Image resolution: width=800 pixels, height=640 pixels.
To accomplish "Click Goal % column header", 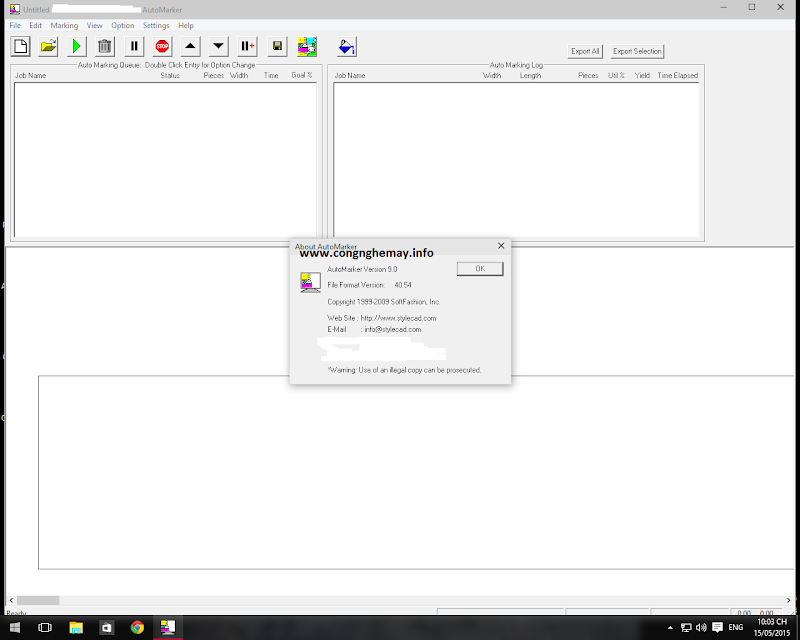I will (302, 75).
